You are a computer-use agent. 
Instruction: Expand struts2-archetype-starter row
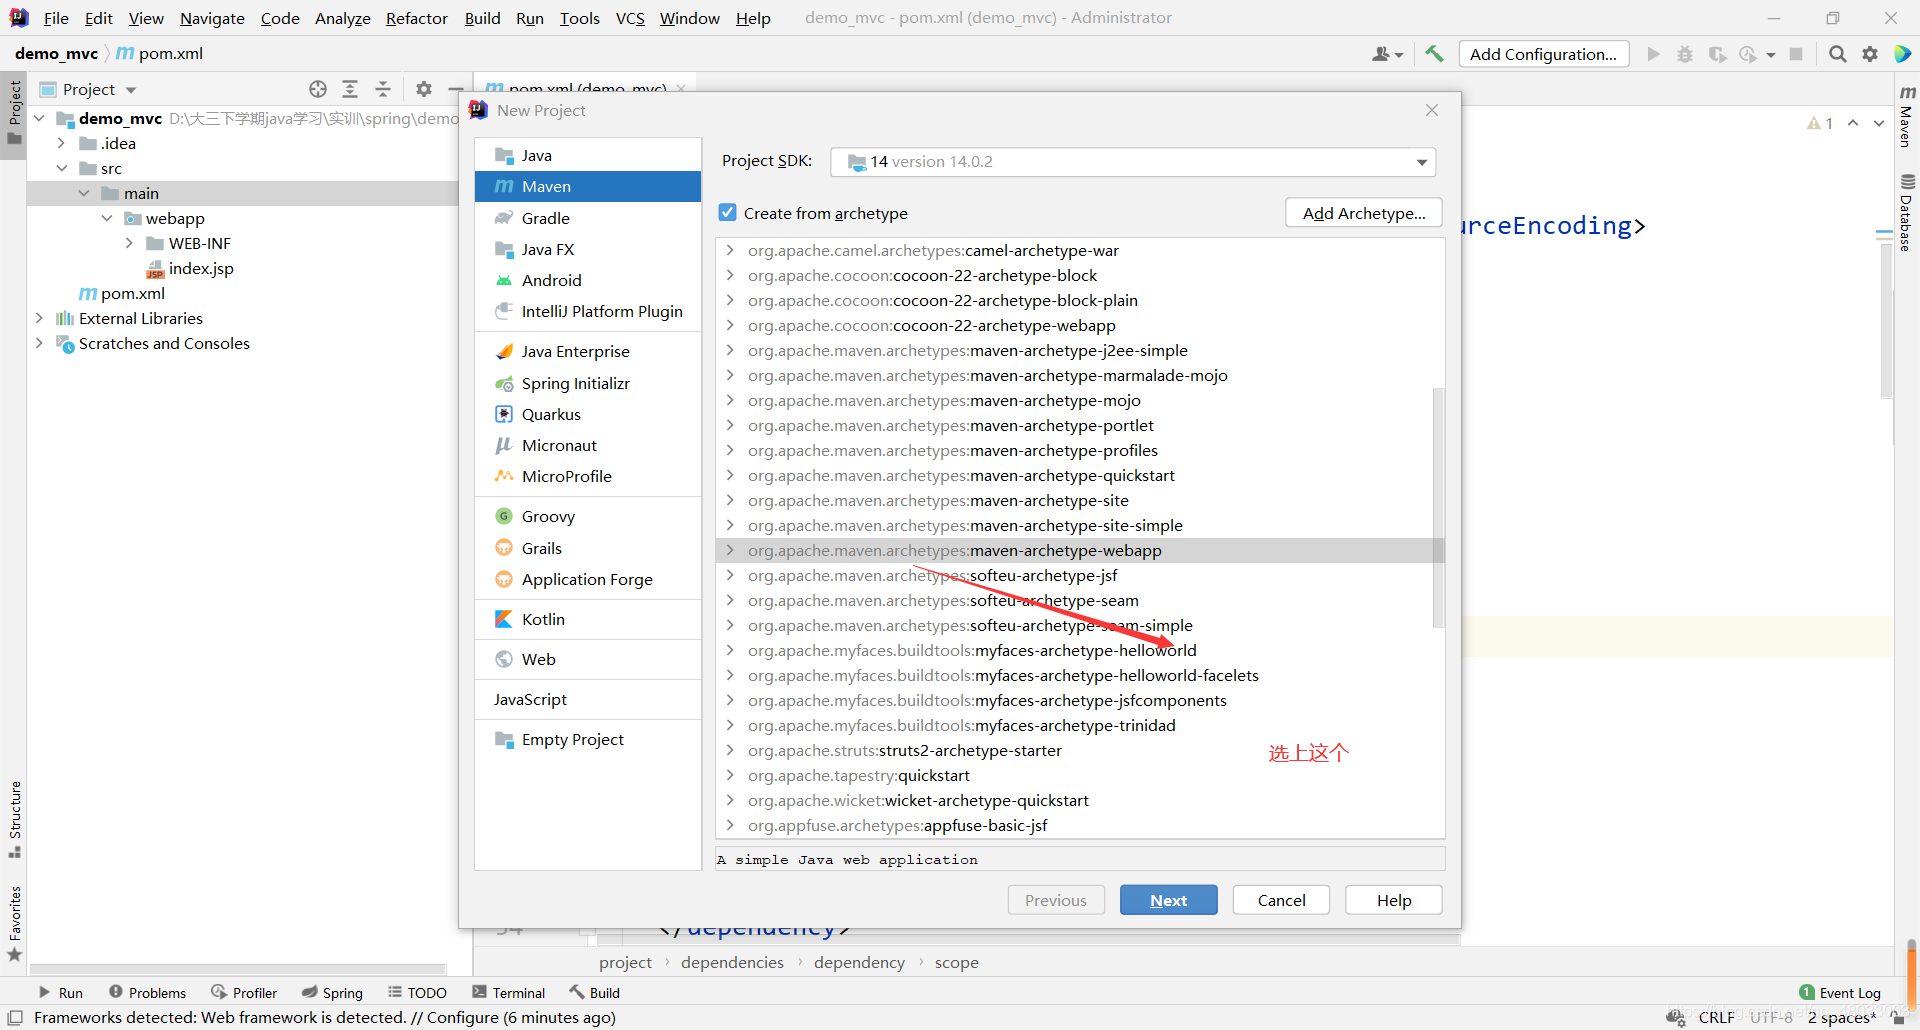click(x=730, y=750)
